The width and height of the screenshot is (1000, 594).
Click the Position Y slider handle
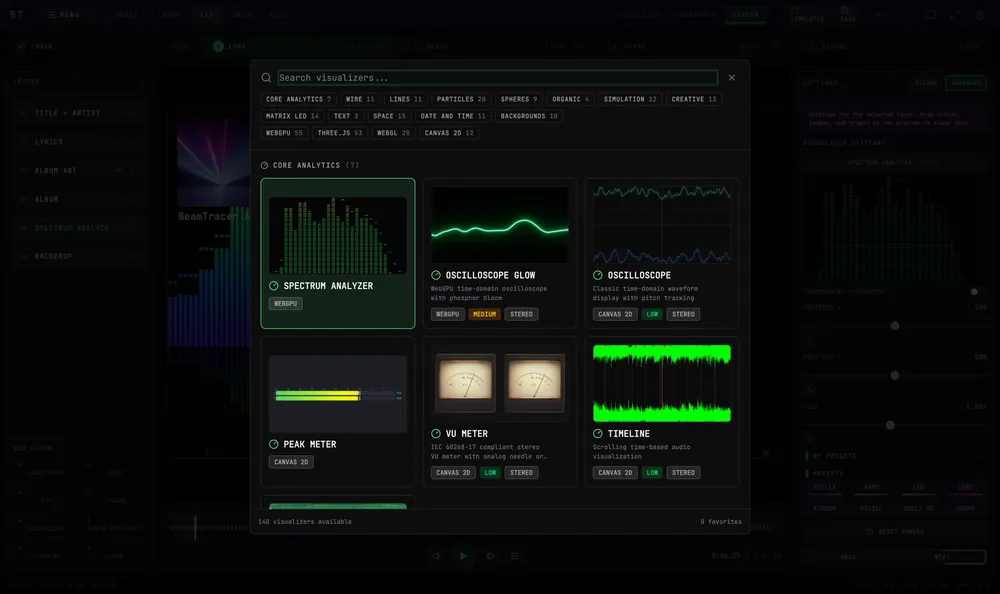[895, 376]
